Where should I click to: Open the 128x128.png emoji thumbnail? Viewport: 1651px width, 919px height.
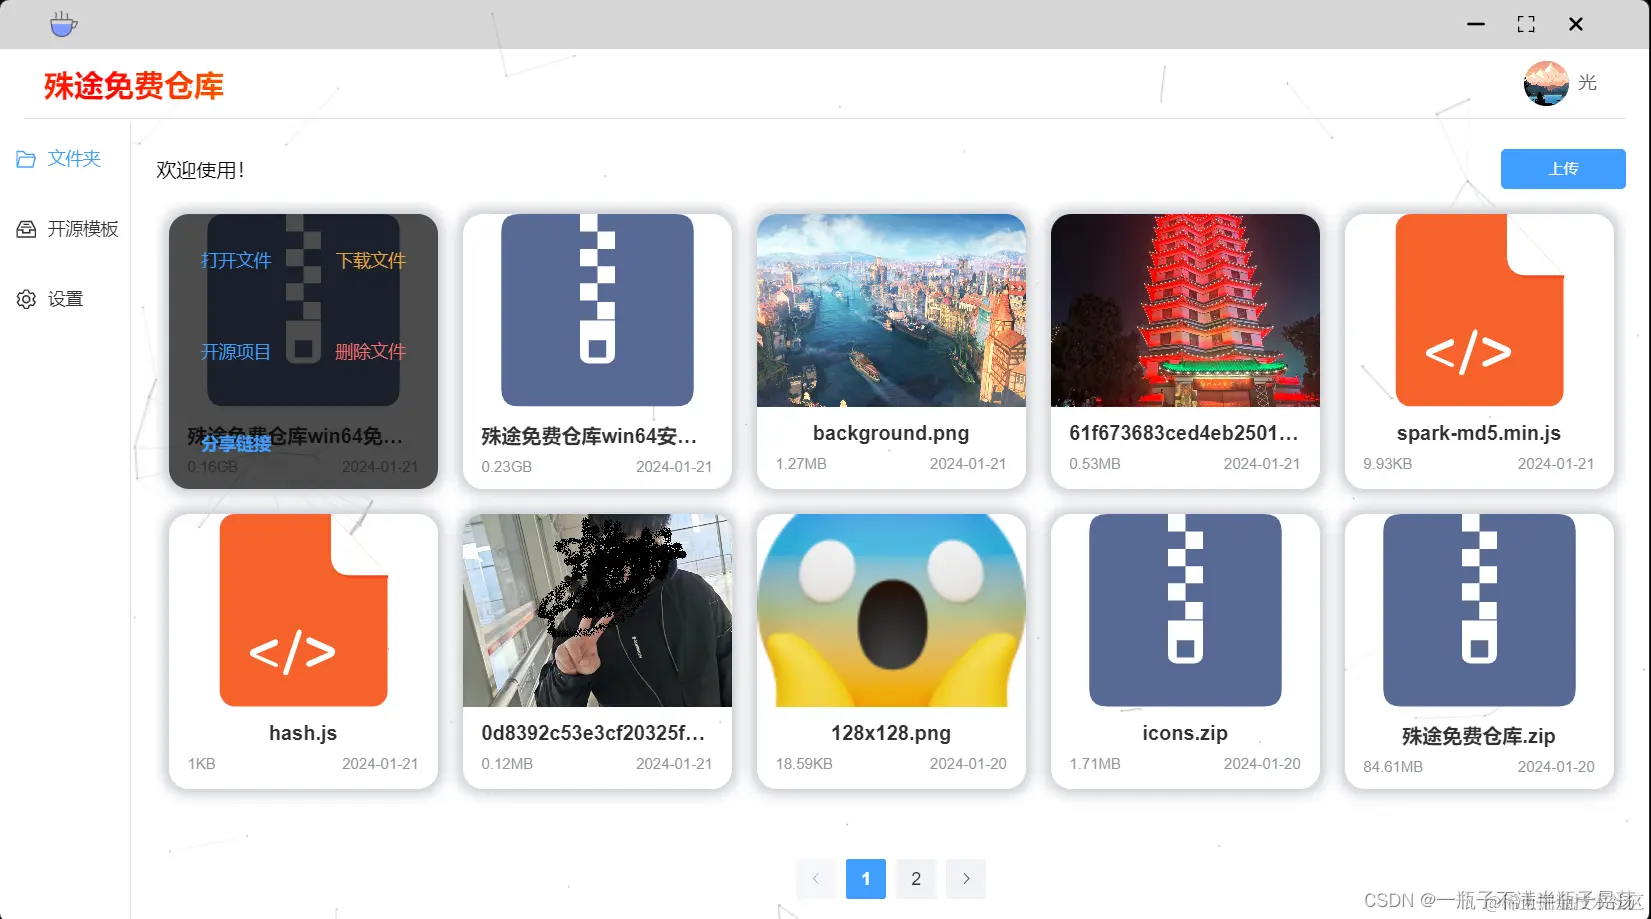891,610
